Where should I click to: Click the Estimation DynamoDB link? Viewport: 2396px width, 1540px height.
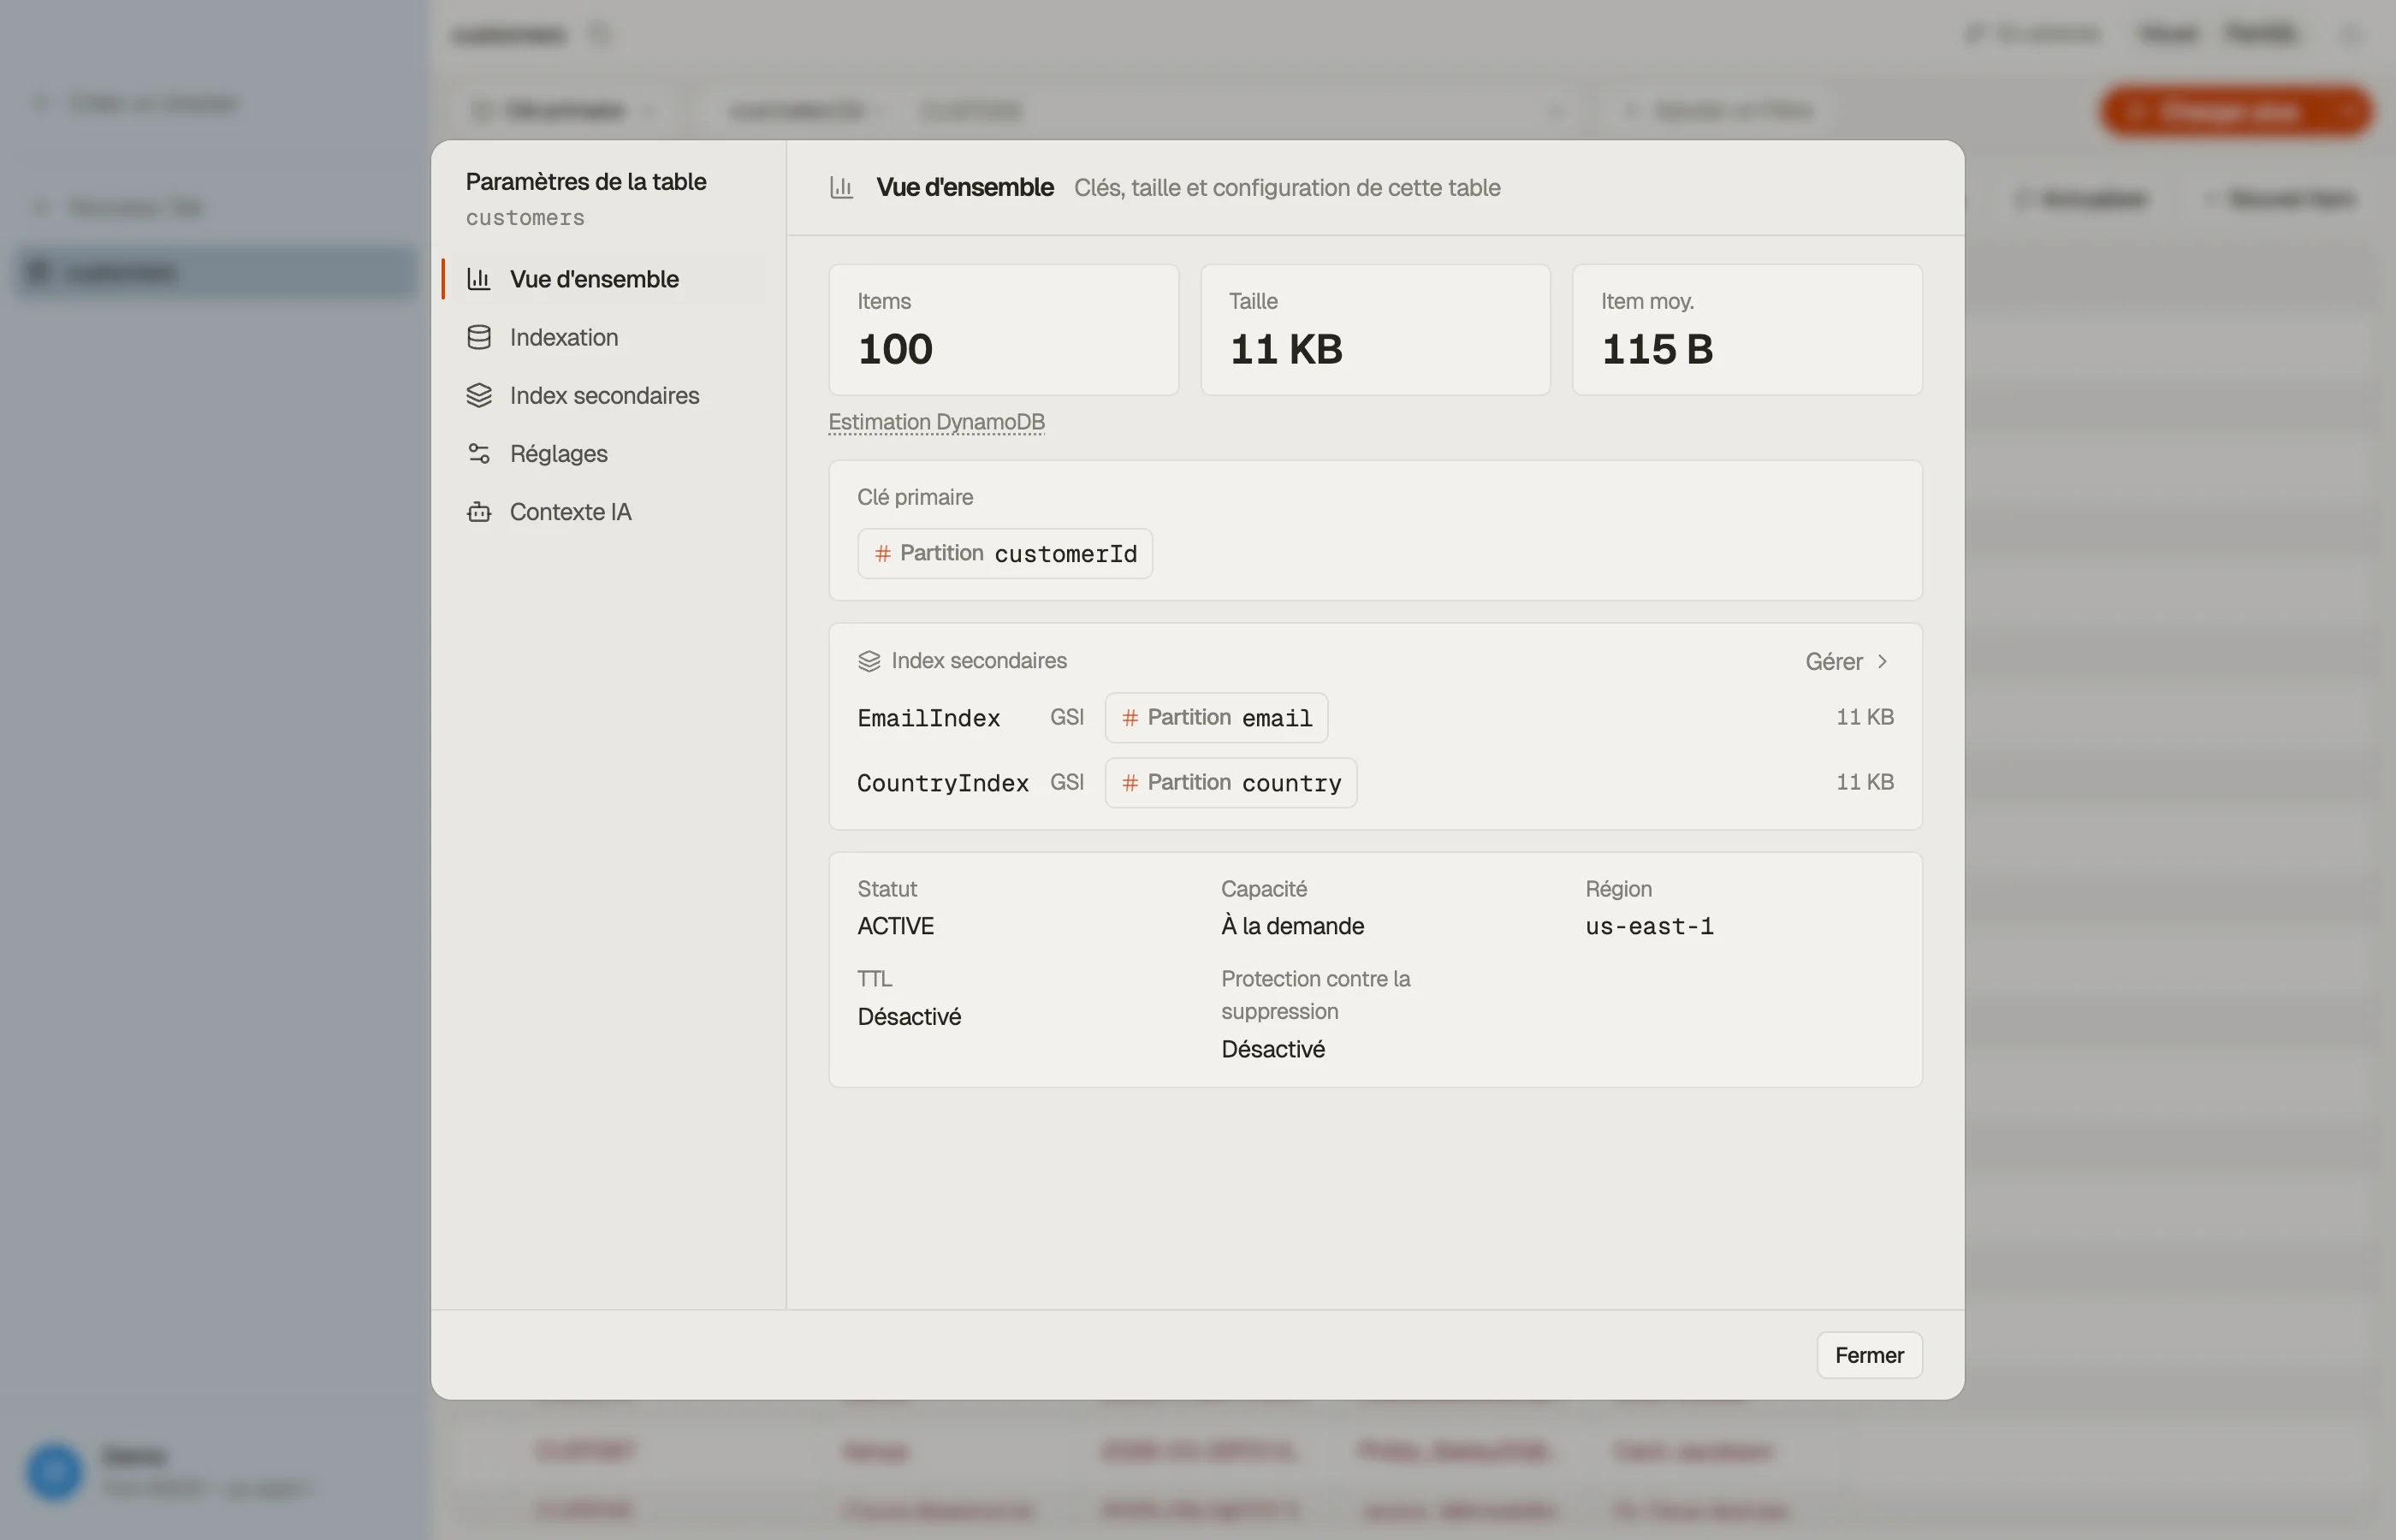(936, 422)
